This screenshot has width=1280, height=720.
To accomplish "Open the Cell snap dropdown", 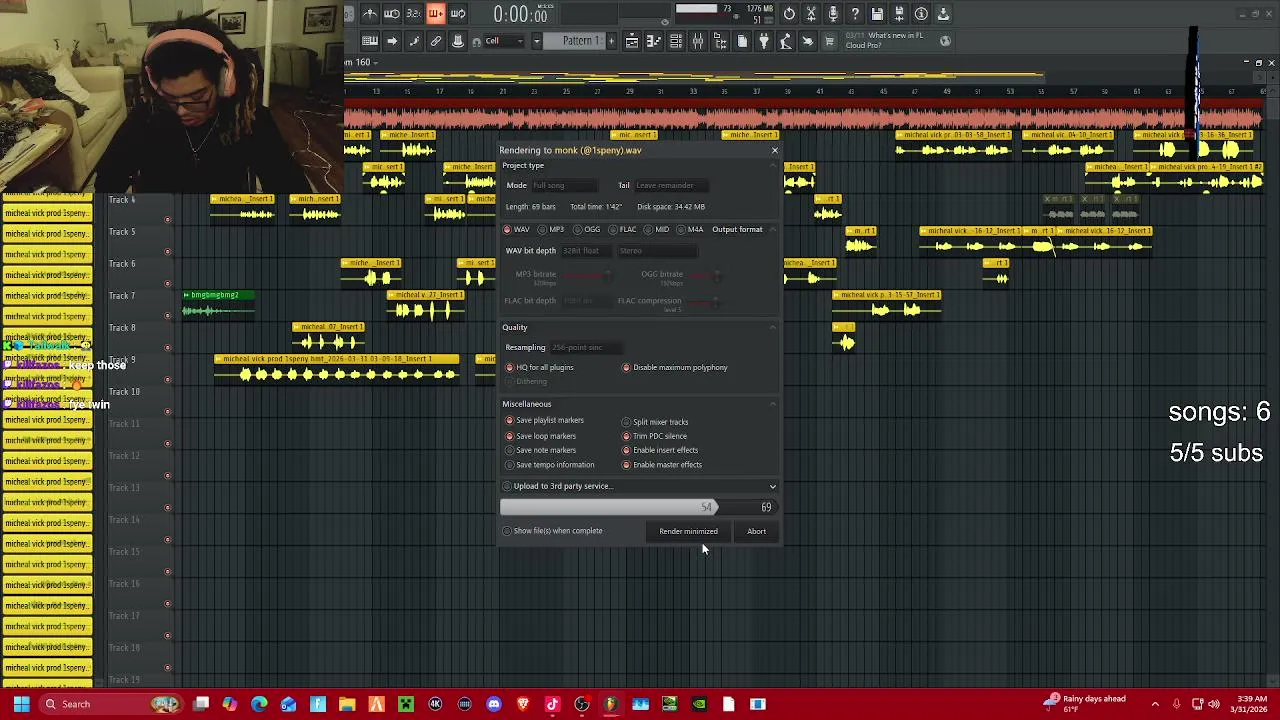I will [x=504, y=41].
